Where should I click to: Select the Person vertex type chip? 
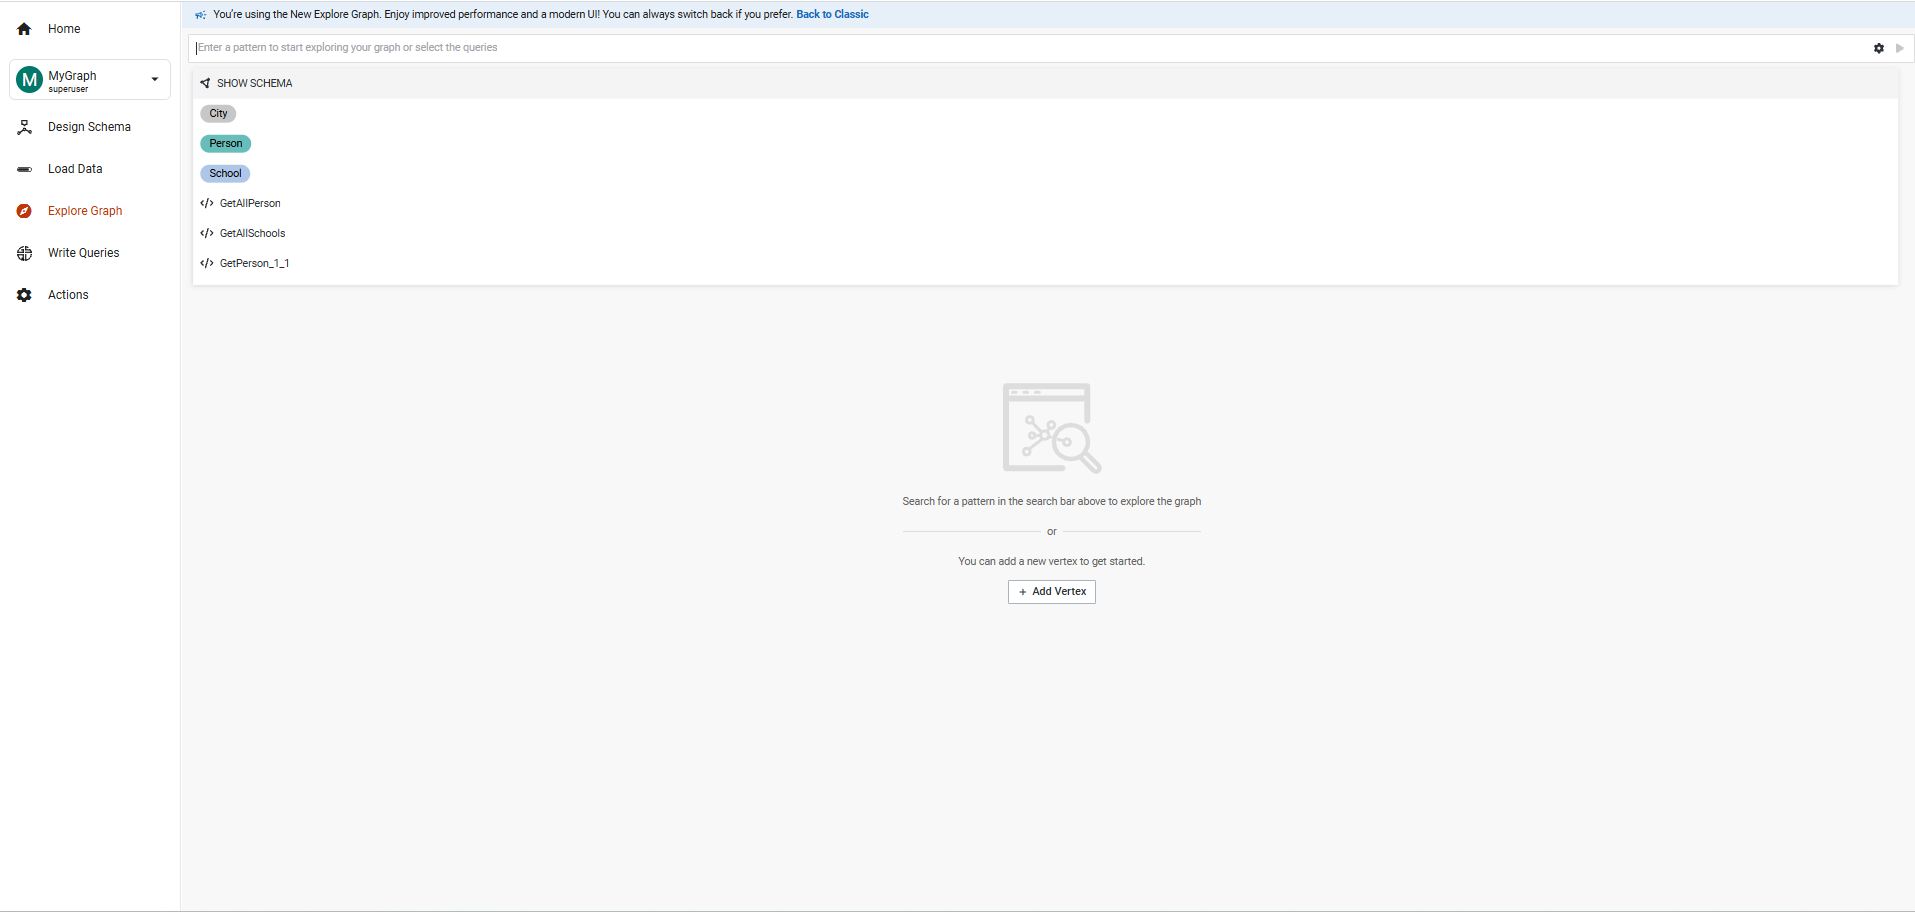(x=226, y=143)
